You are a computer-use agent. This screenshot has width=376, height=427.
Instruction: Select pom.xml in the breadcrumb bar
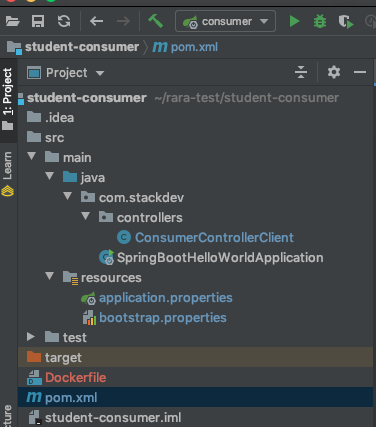tap(194, 47)
